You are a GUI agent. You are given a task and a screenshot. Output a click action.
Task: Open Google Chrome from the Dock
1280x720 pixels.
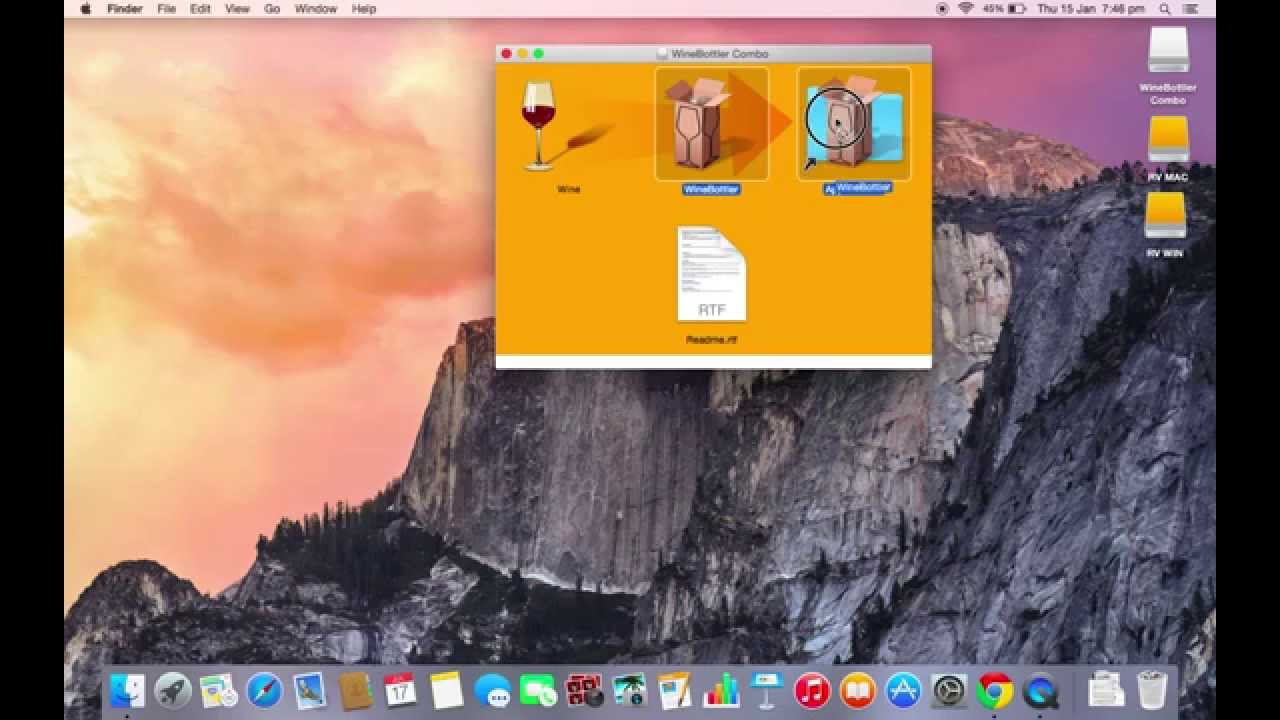[x=995, y=691]
